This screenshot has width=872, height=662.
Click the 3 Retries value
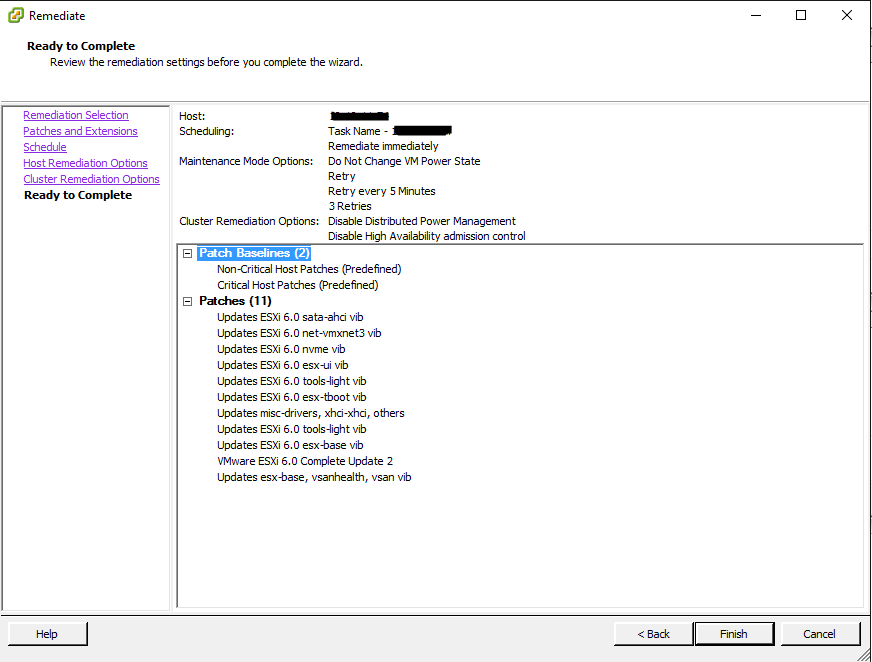coord(349,206)
